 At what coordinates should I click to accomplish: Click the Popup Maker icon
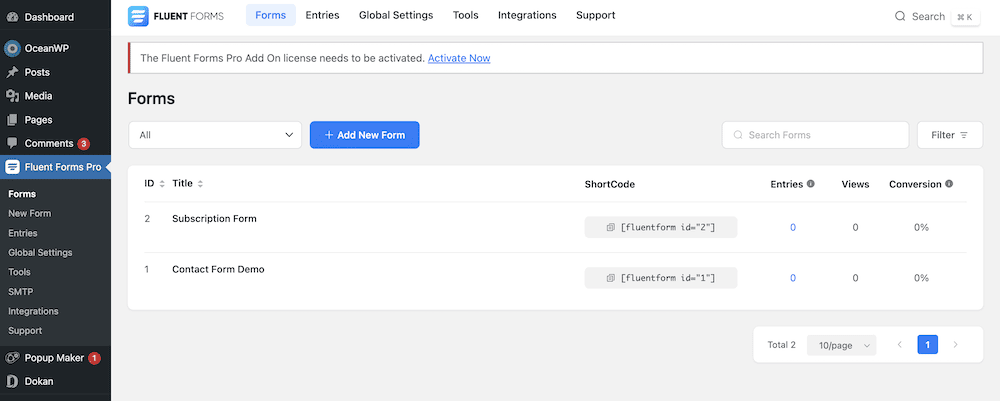[x=12, y=358]
